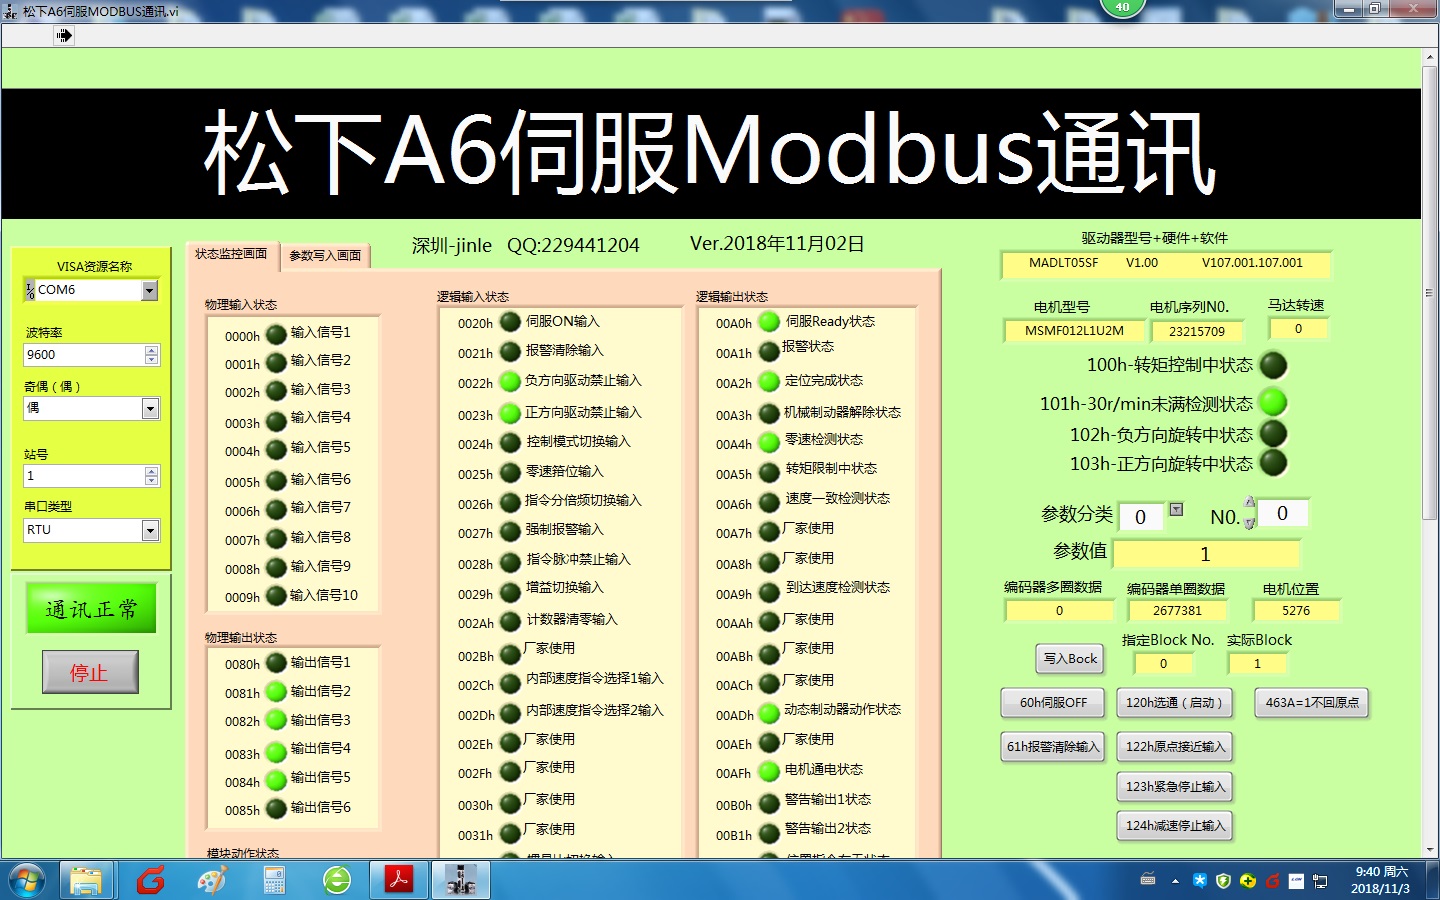Click the Paint icon in the taskbar
This screenshot has height=900, width=1440.
pos(212,880)
